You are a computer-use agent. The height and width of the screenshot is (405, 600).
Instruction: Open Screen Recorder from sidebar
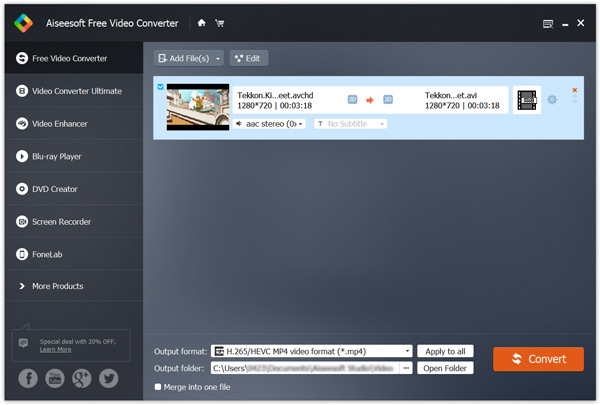pos(74,222)
